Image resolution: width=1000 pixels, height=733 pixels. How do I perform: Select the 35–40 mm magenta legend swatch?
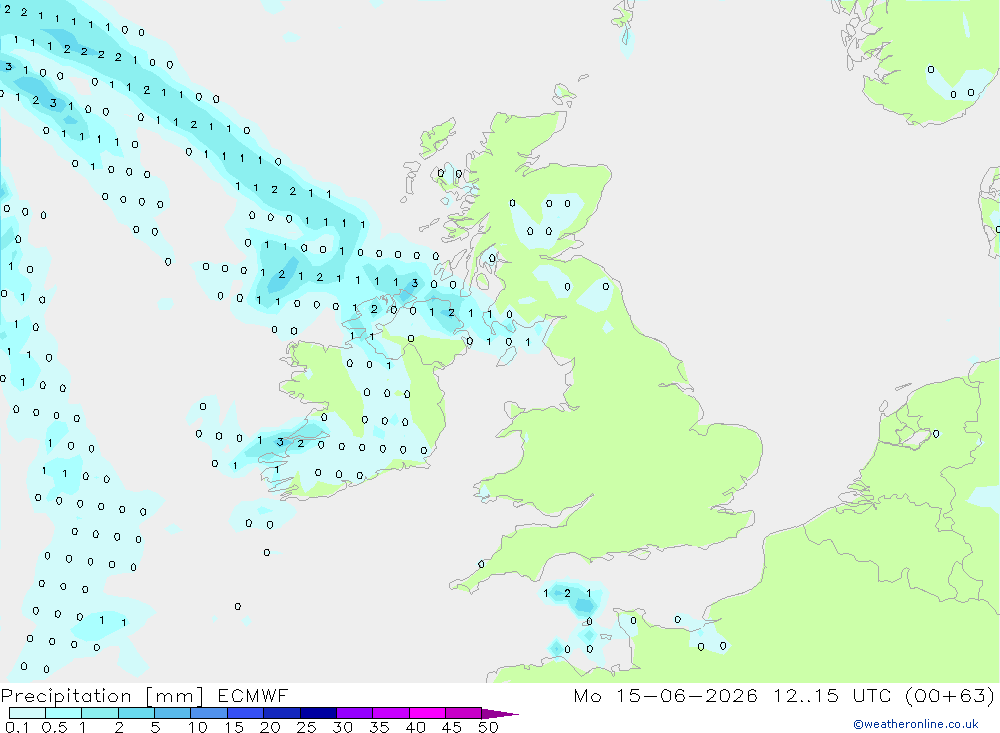[391, 713]
